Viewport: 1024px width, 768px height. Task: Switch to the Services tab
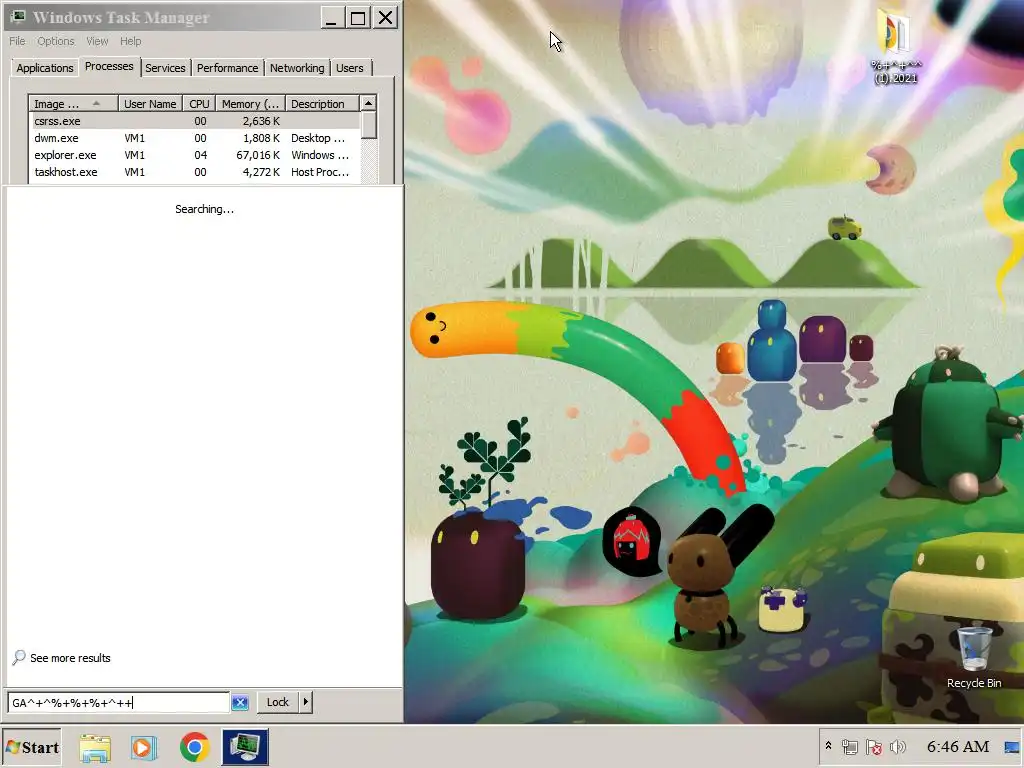tap(165, 68)
